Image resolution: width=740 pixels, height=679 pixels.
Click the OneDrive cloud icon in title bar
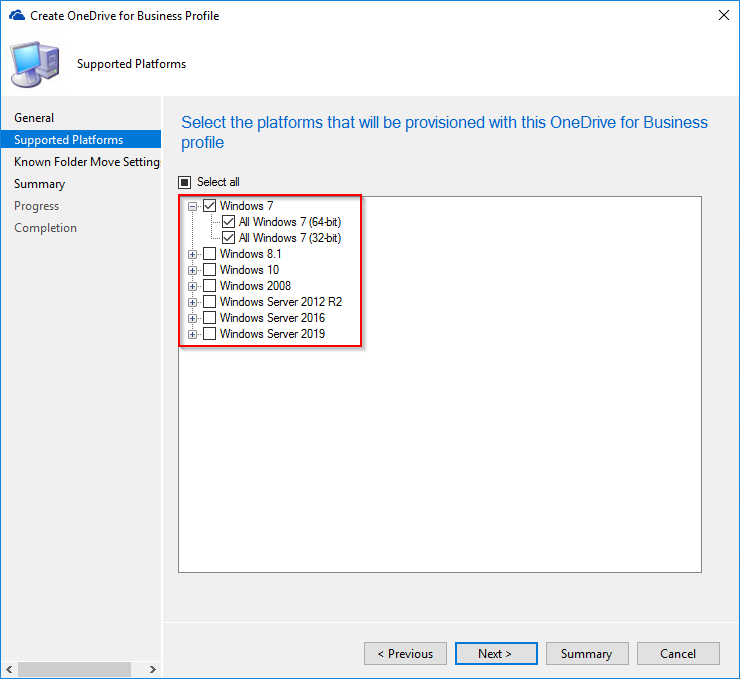coord(16,16)
